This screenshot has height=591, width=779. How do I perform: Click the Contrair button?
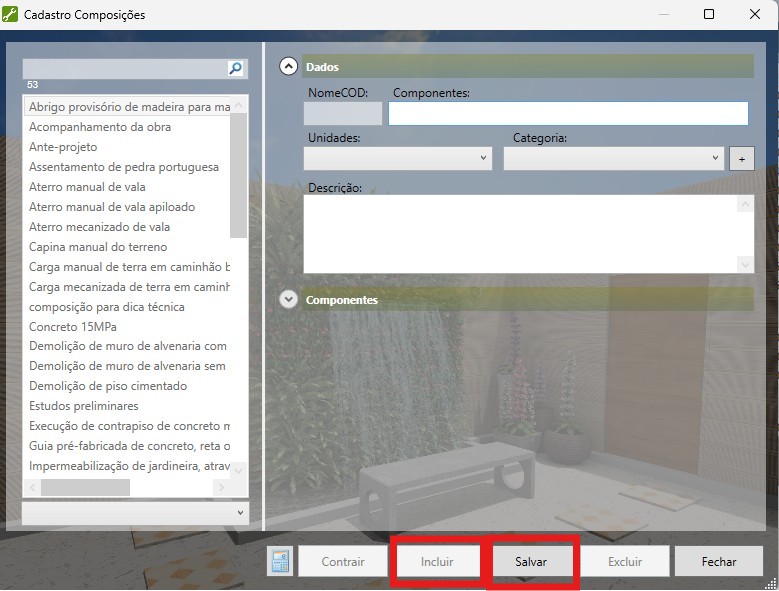[343, 562]
